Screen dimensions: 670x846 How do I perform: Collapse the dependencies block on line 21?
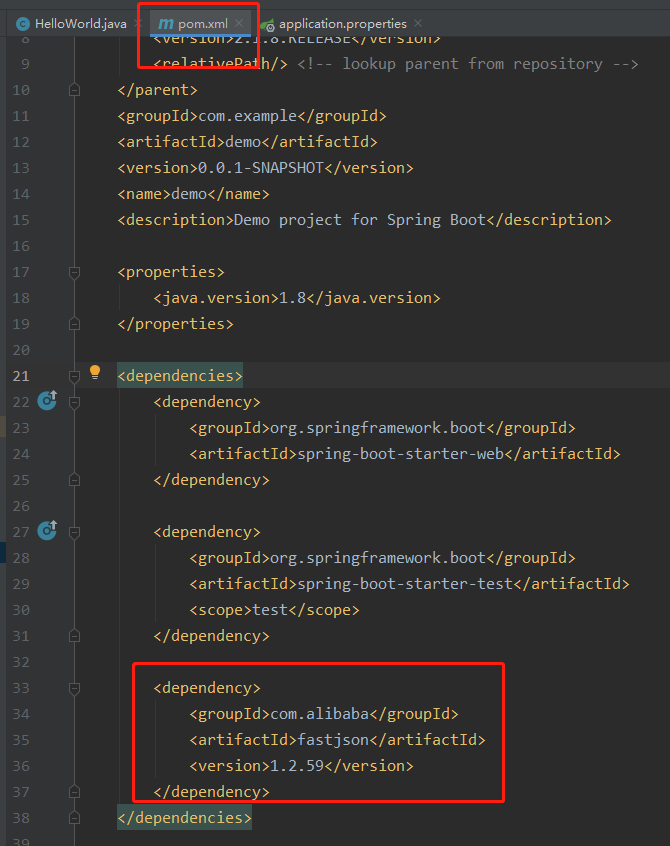pyautogui.click(x=74, y=376)
